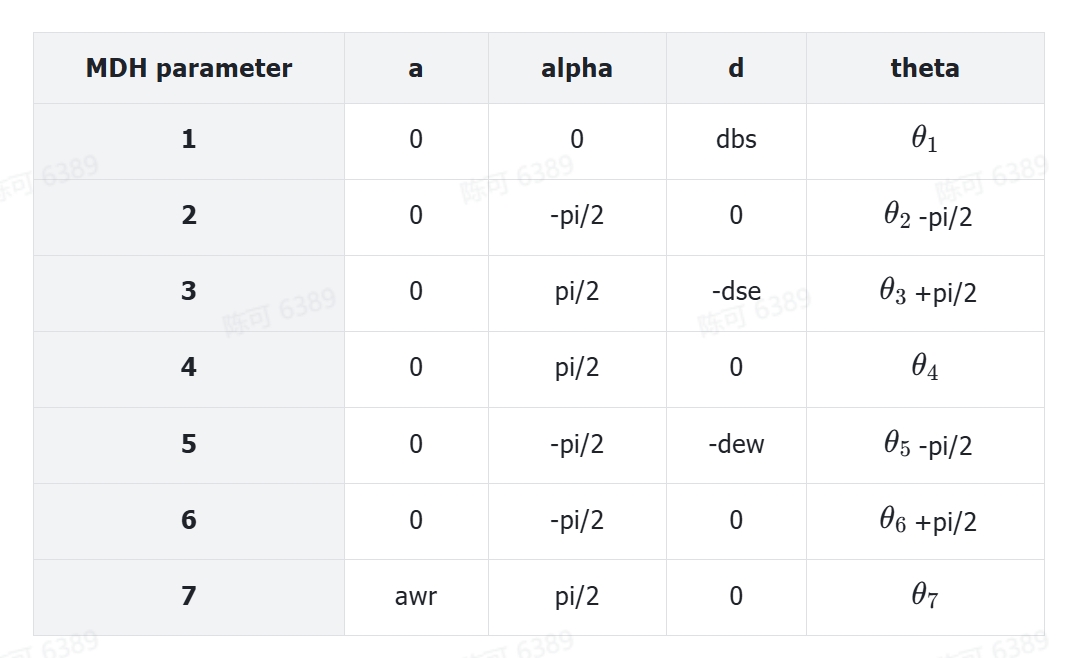The height and width of the screenshot is (658, 1072).
Task: Click the theta 5 minus pi/2 cell
Action: pos(927,445)
